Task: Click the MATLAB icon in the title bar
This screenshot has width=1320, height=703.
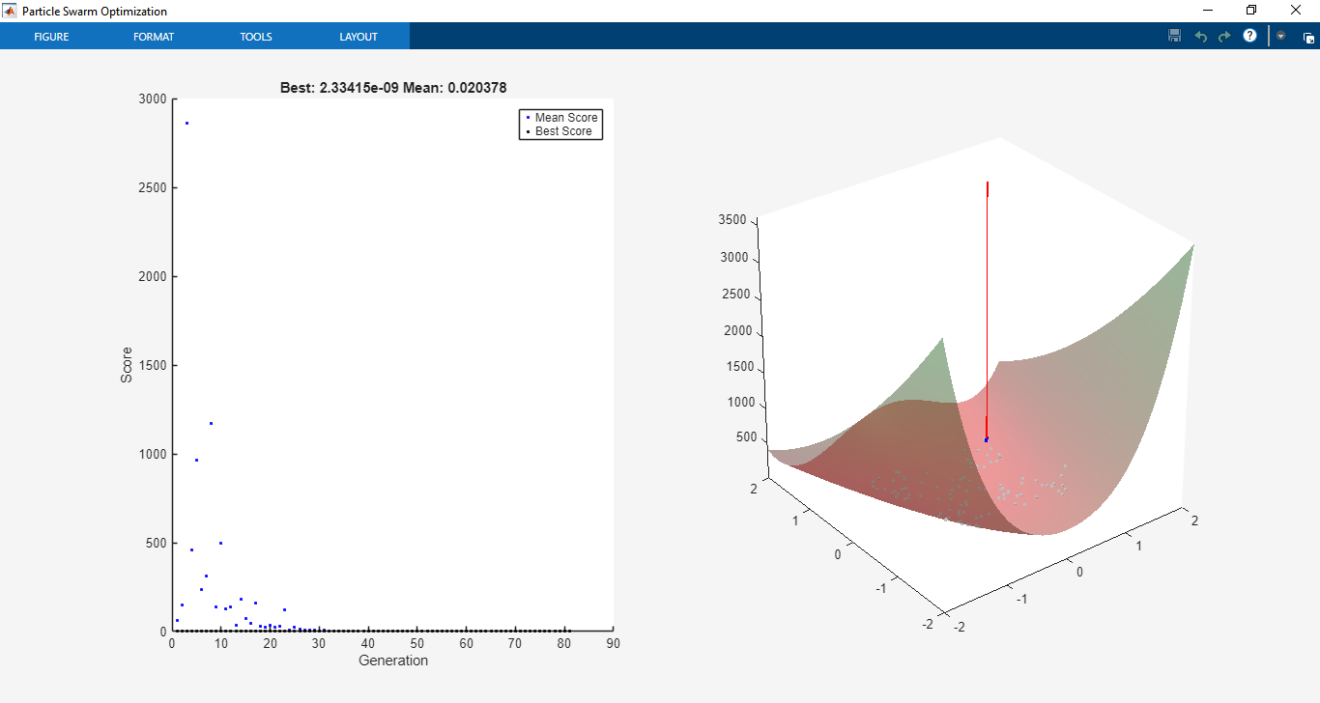Action: click(11, 11)
